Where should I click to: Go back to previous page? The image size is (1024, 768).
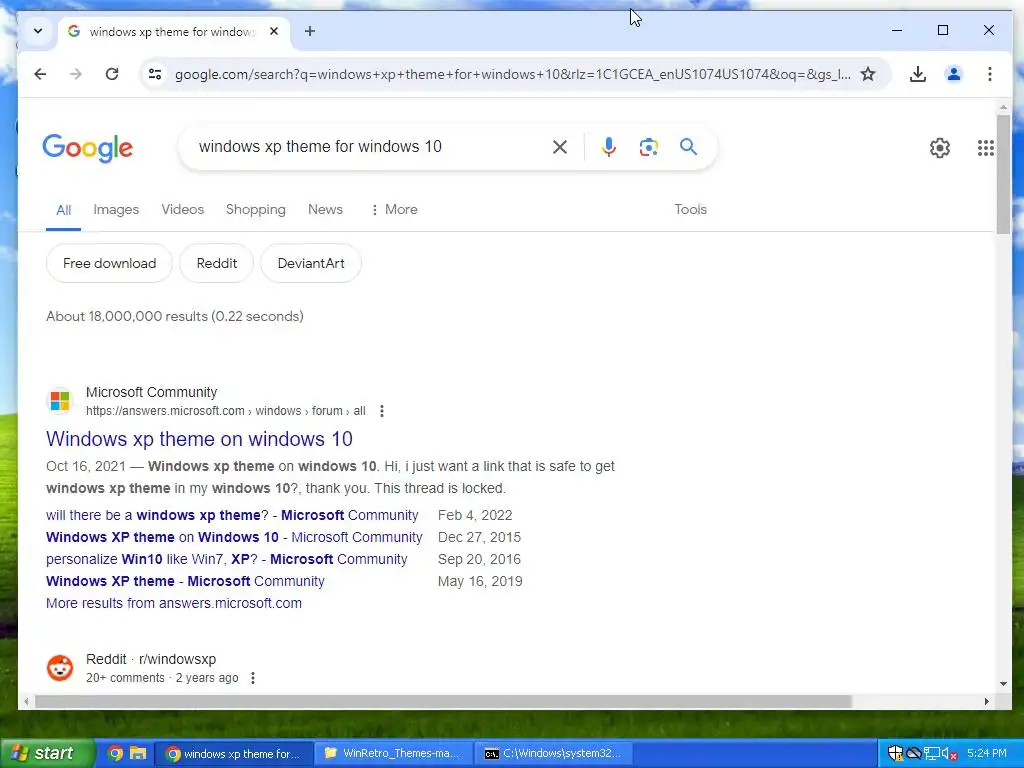[x=40, y=74]
